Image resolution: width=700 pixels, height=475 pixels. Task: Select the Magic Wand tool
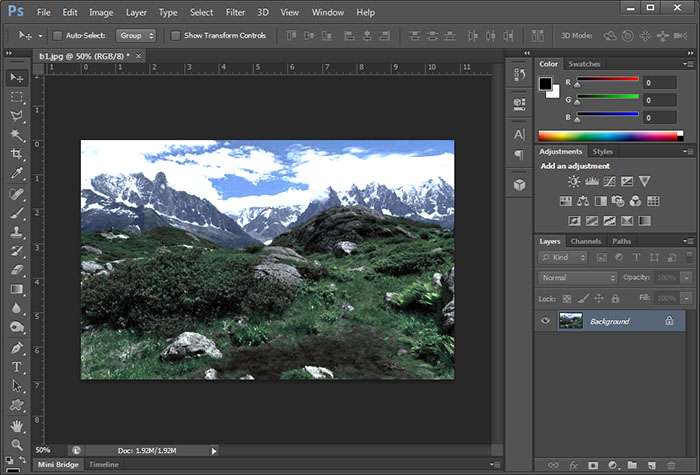17,135
